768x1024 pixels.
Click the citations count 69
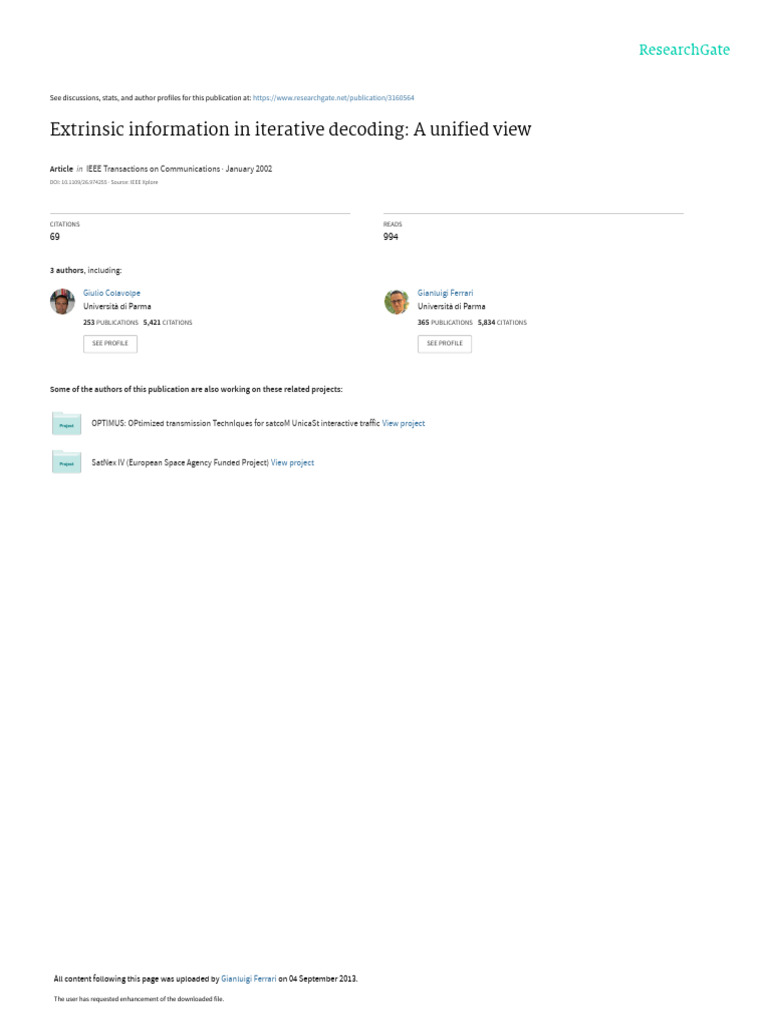[x=55, y=237]
